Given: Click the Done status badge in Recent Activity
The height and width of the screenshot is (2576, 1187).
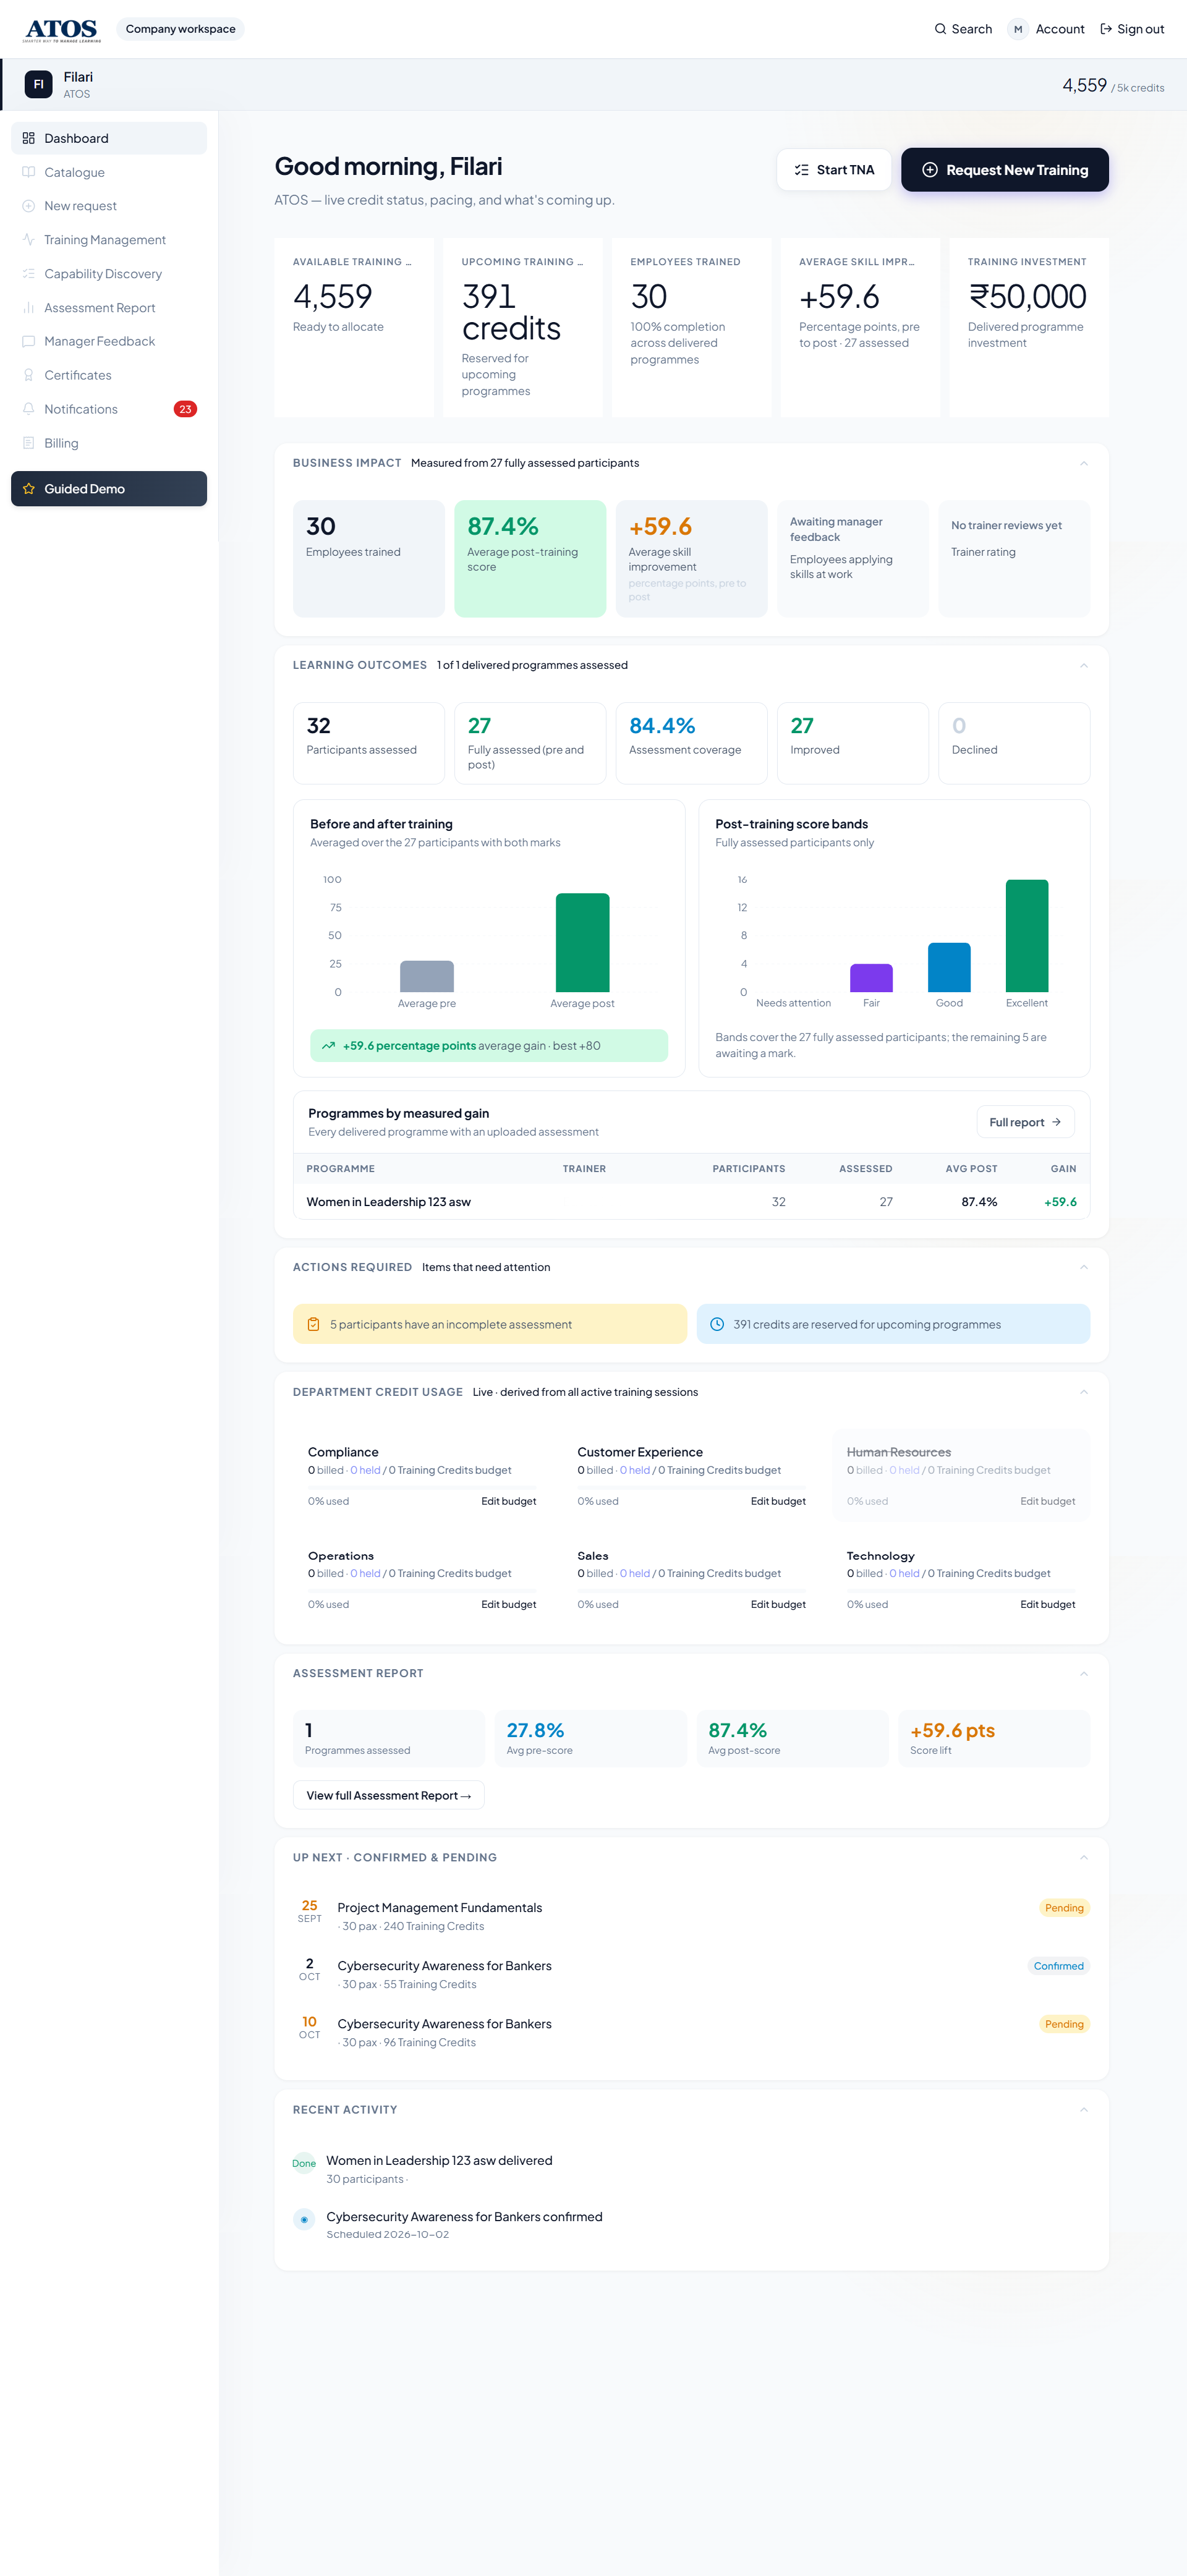Looking at the screenshot, I should click(304, 2163).
